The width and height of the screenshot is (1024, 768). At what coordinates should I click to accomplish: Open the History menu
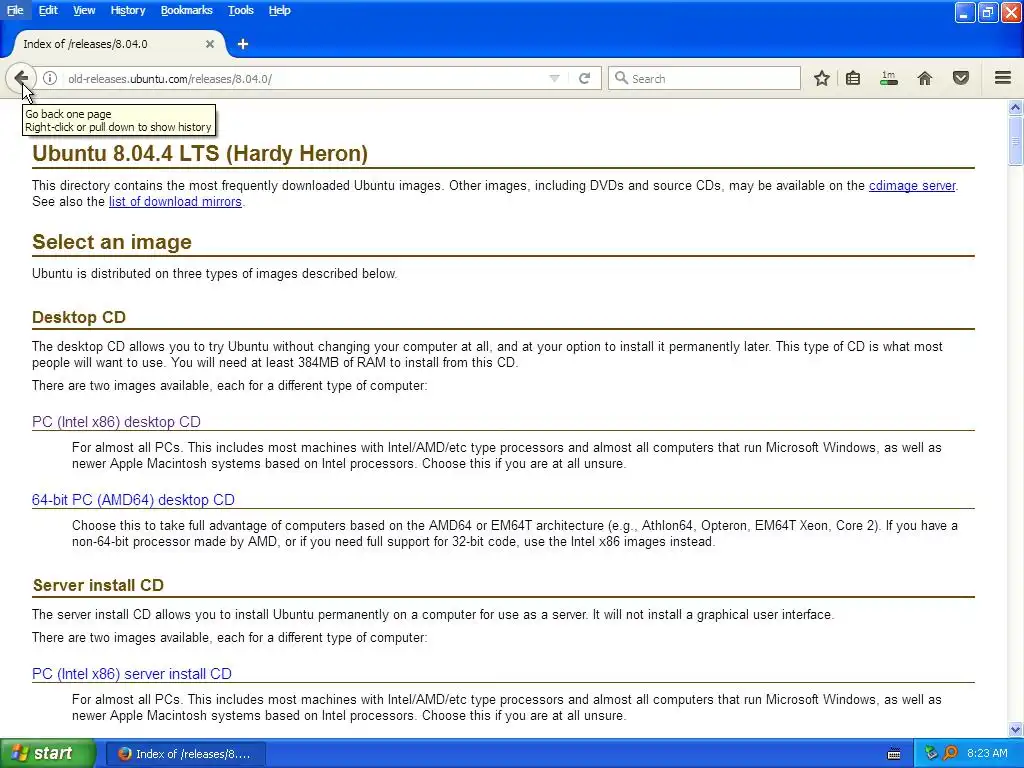tap(127, 10)
